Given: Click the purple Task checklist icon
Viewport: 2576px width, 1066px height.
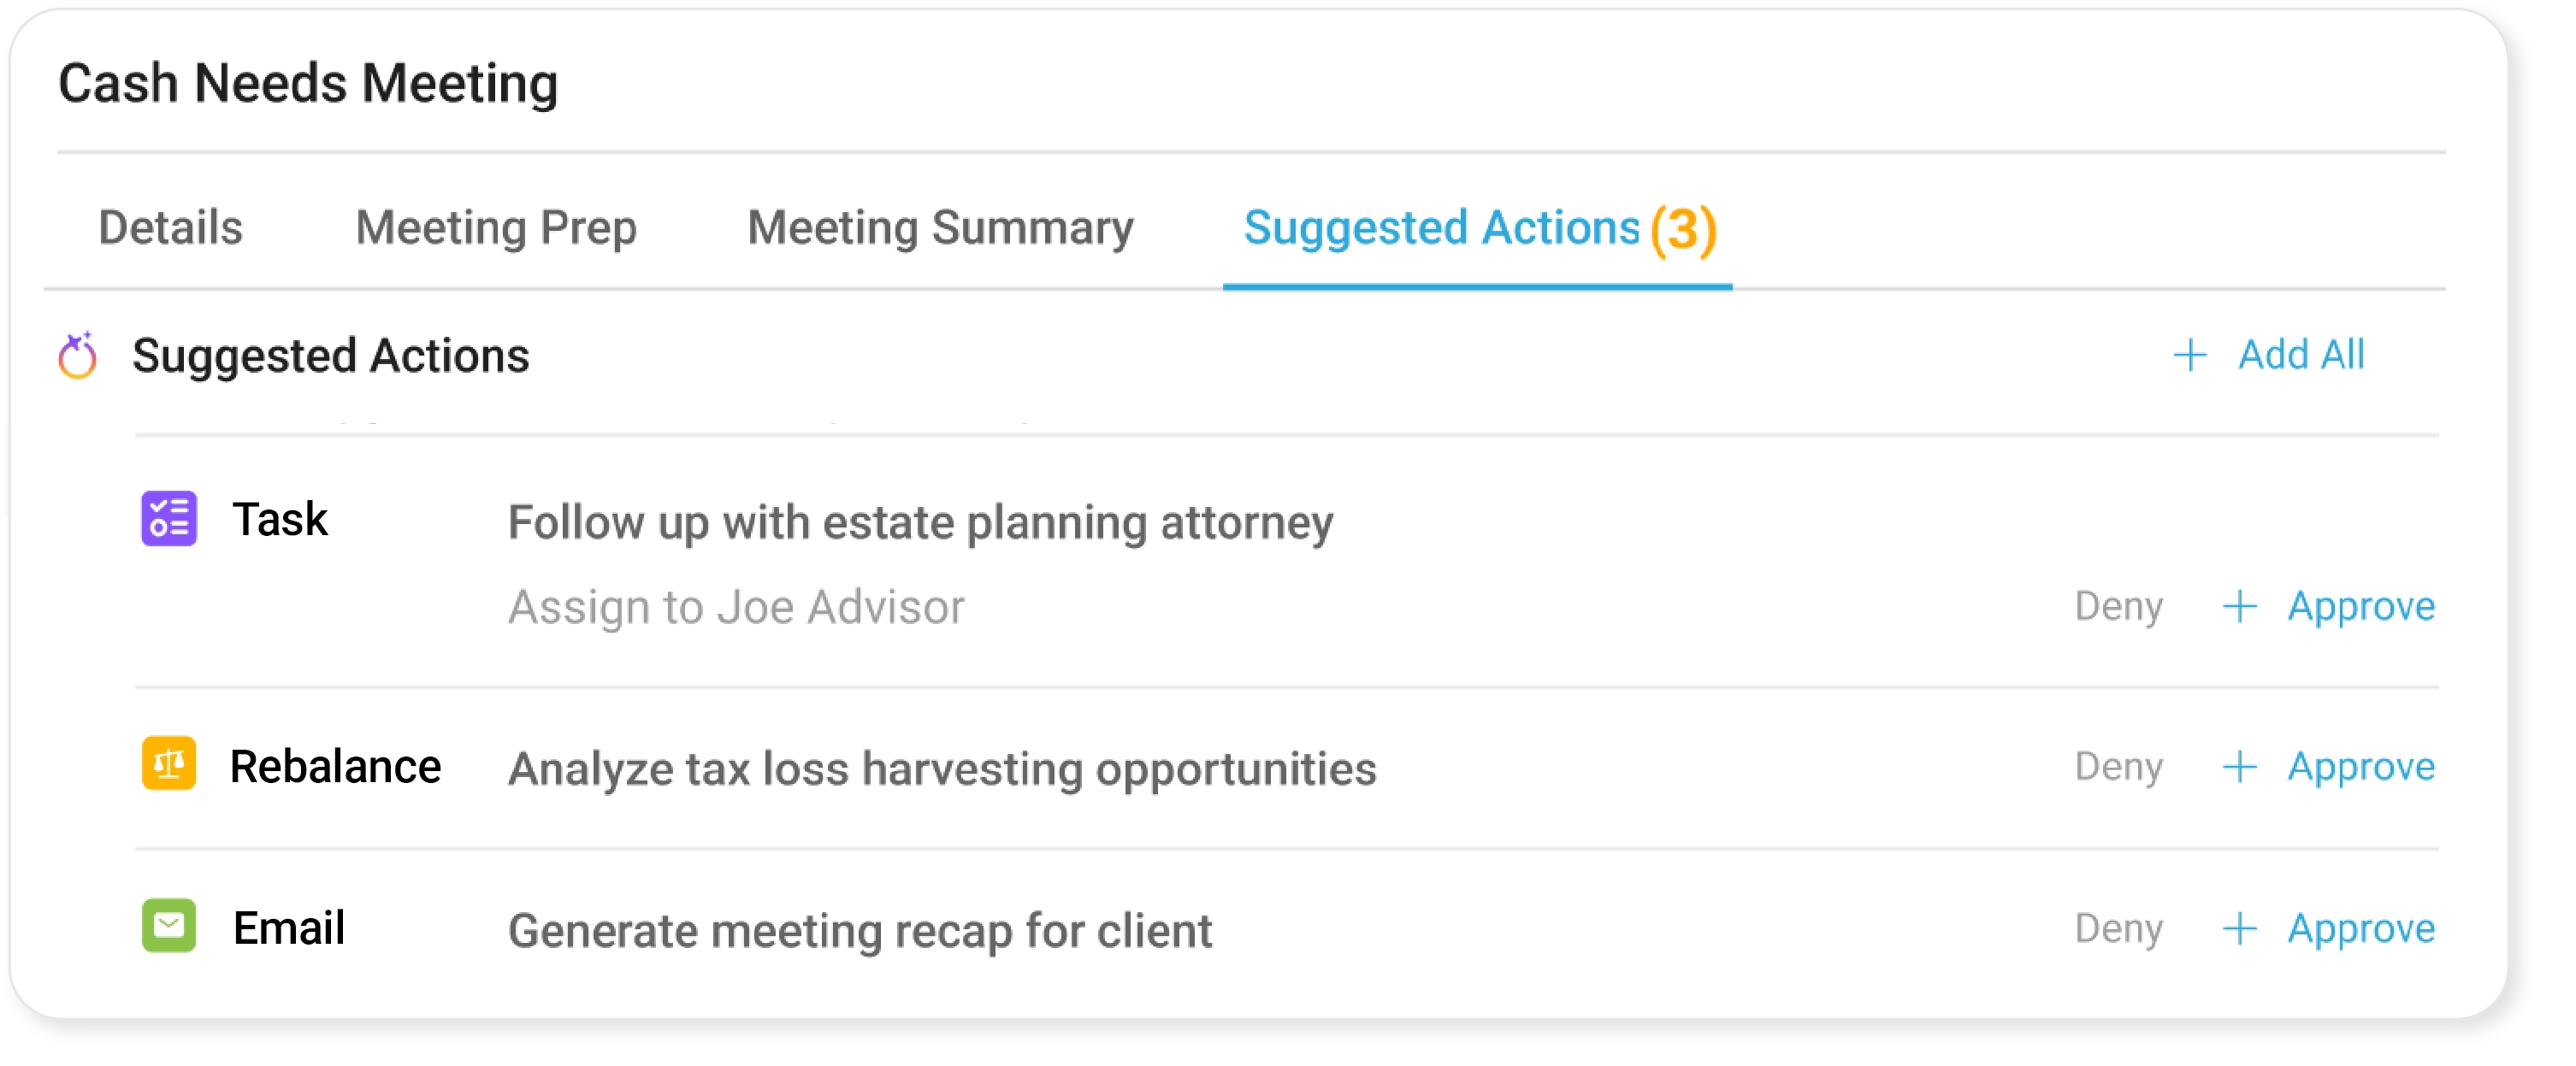Looking at the screenshot, I should tap(169, 518).
